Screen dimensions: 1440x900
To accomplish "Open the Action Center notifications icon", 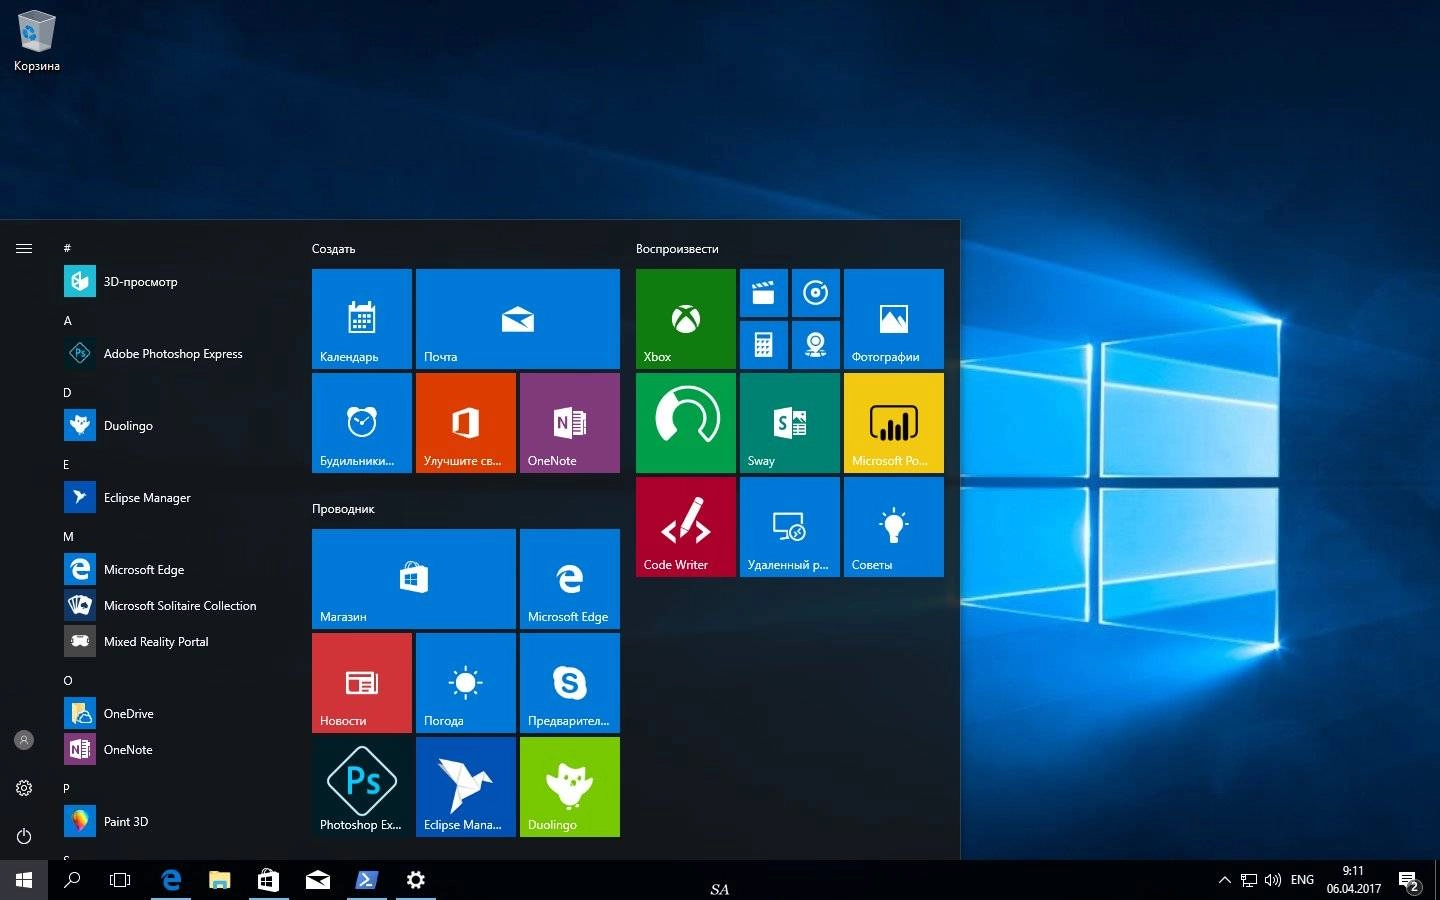I will 1410,881.
